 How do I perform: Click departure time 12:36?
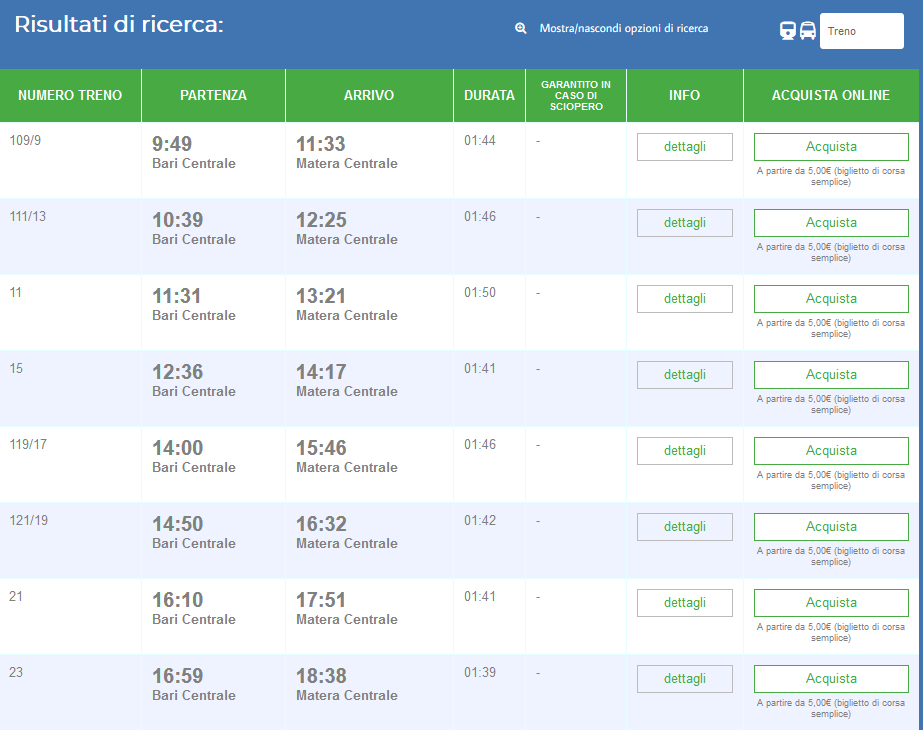point(178,371)
